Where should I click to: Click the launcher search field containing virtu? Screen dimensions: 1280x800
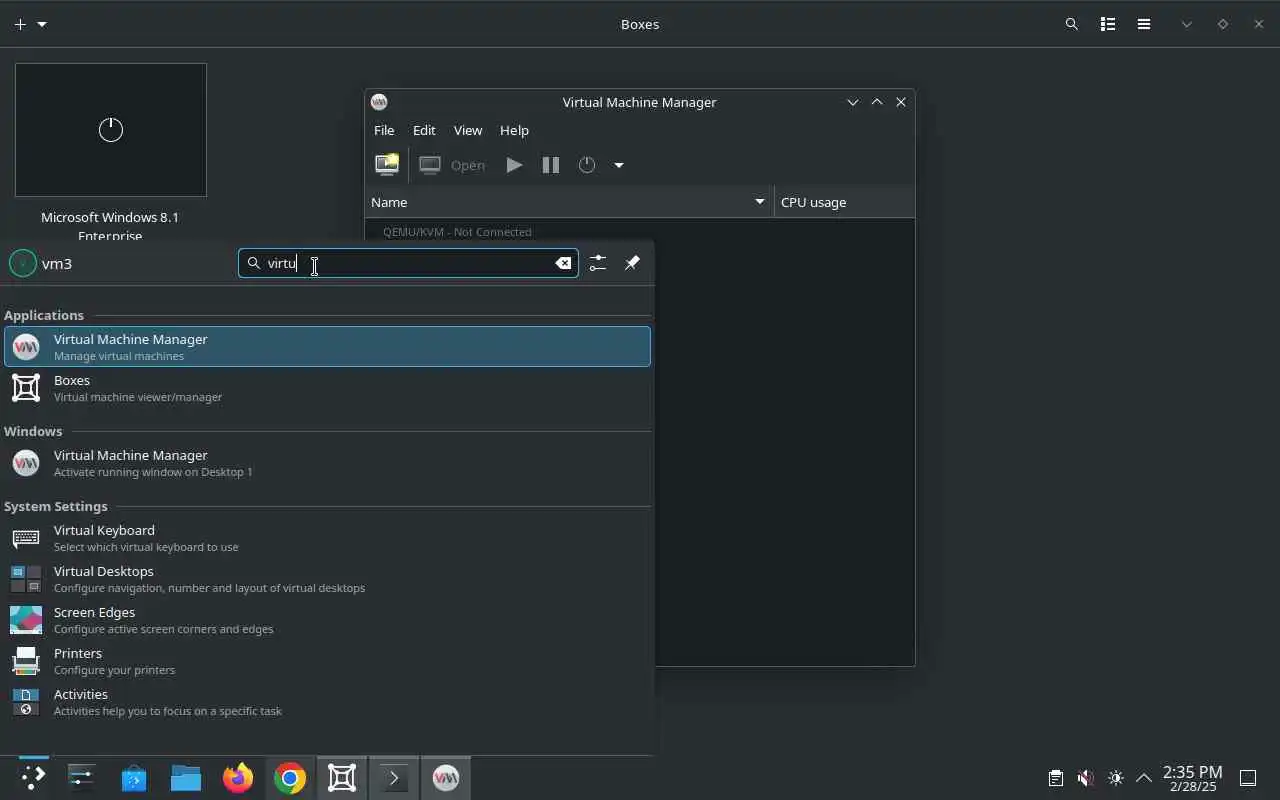point(408,263)
